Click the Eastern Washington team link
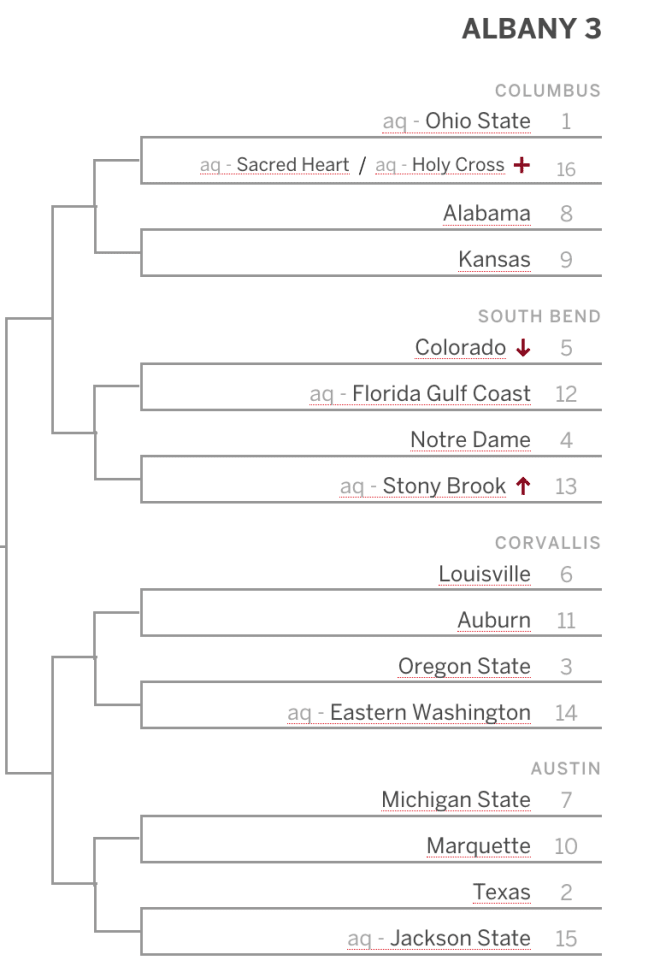This screenshot has width=660, height=978. pyautogui.click(x=430, y=712)
